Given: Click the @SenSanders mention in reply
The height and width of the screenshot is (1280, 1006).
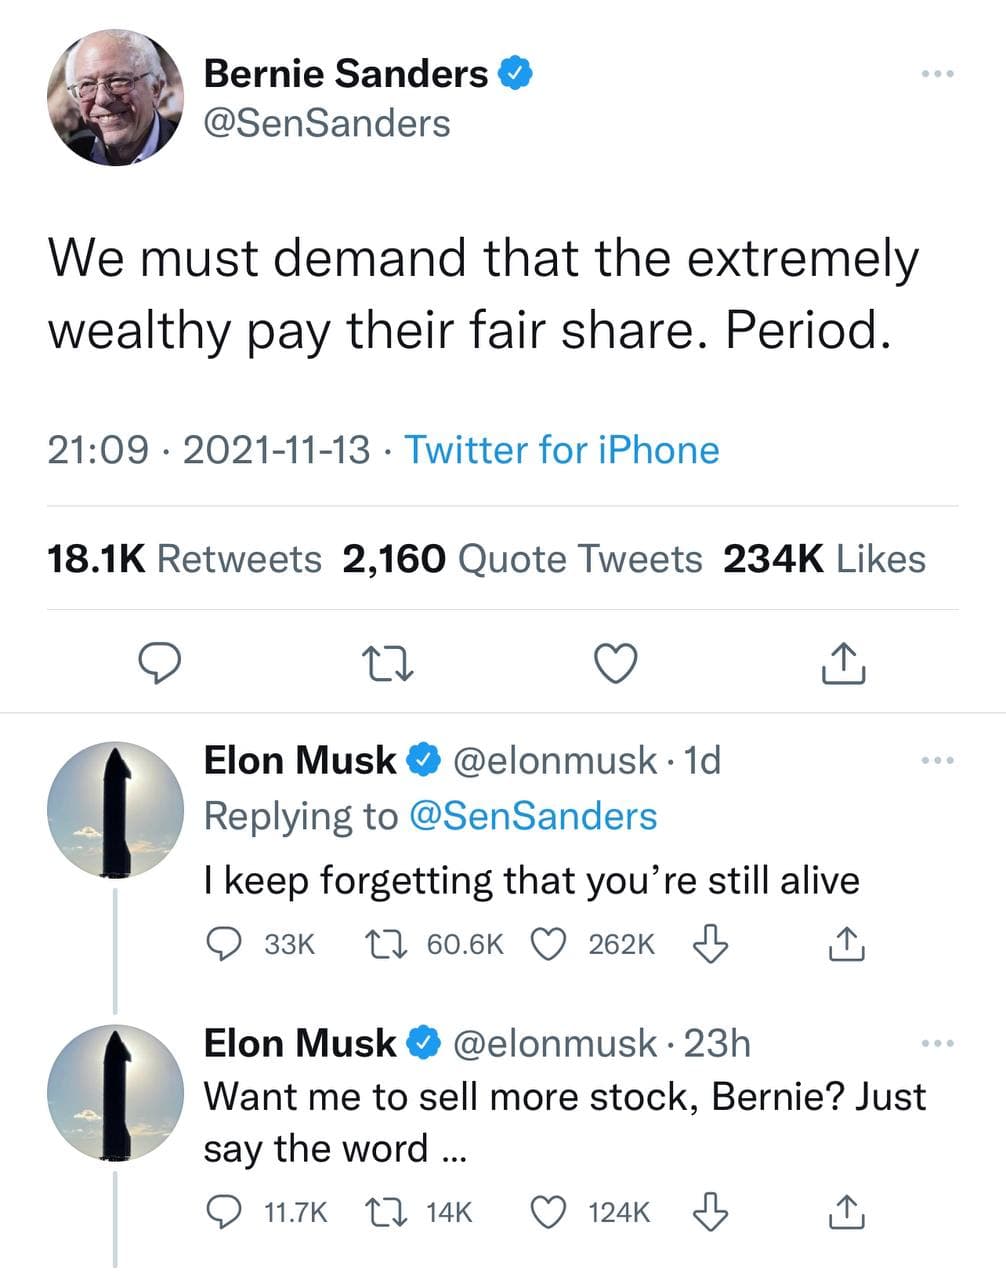Looking at the screenshot, I should tap(533, 816).
